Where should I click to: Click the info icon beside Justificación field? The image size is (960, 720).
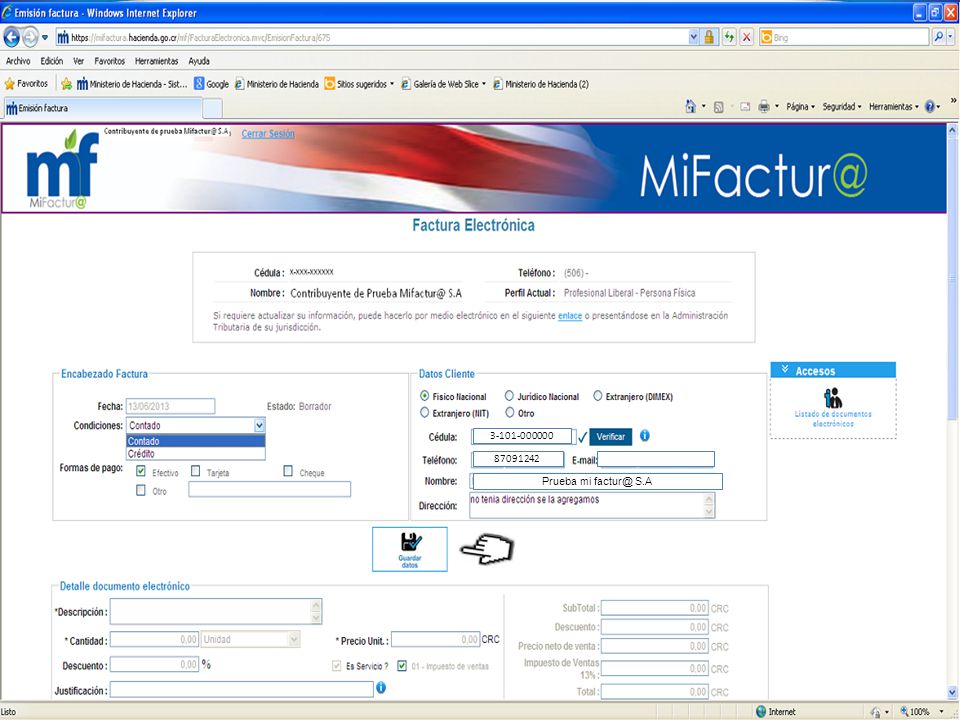pos(381,688)
